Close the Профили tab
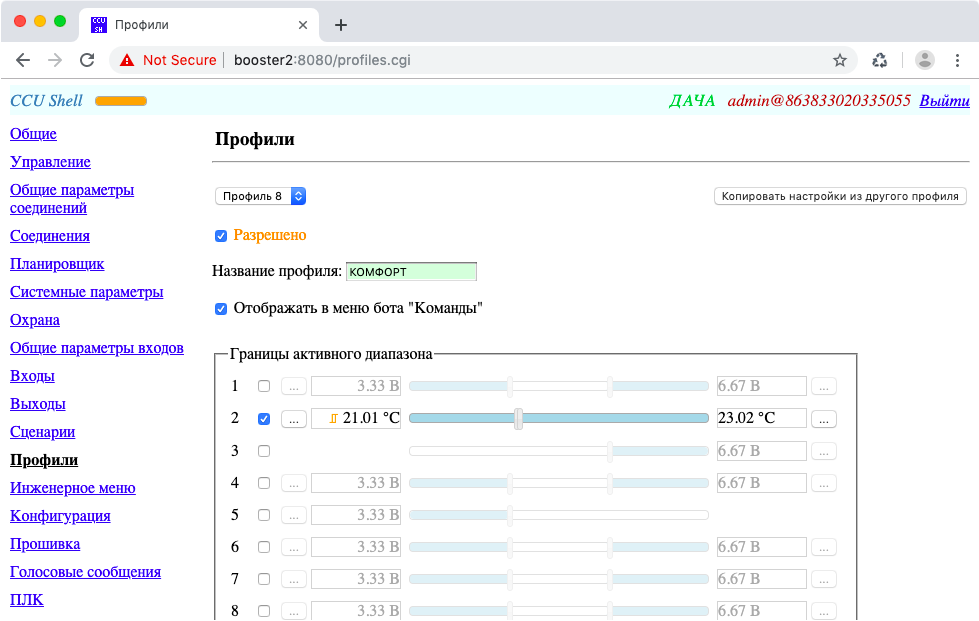The image size is (979, 621). coord(303,25)
